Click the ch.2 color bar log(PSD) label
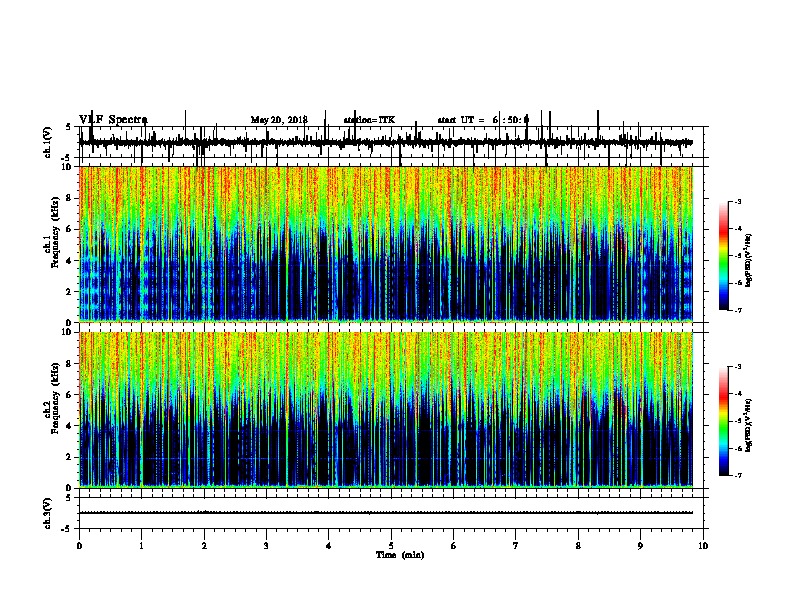The image size is (792, 612). (749, 425)
